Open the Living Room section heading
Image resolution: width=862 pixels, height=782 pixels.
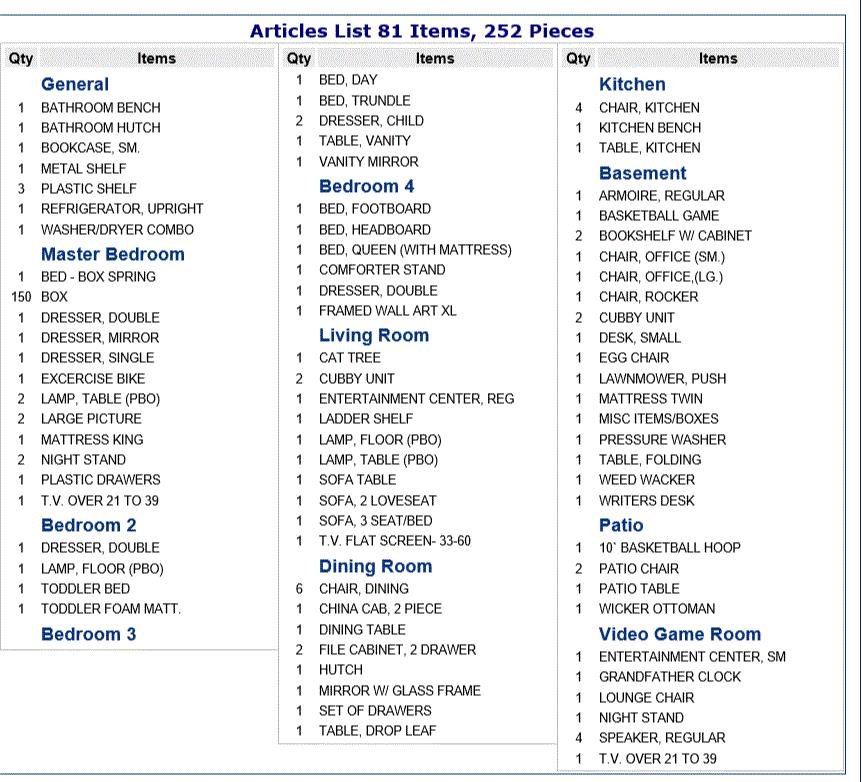(373, 336)
